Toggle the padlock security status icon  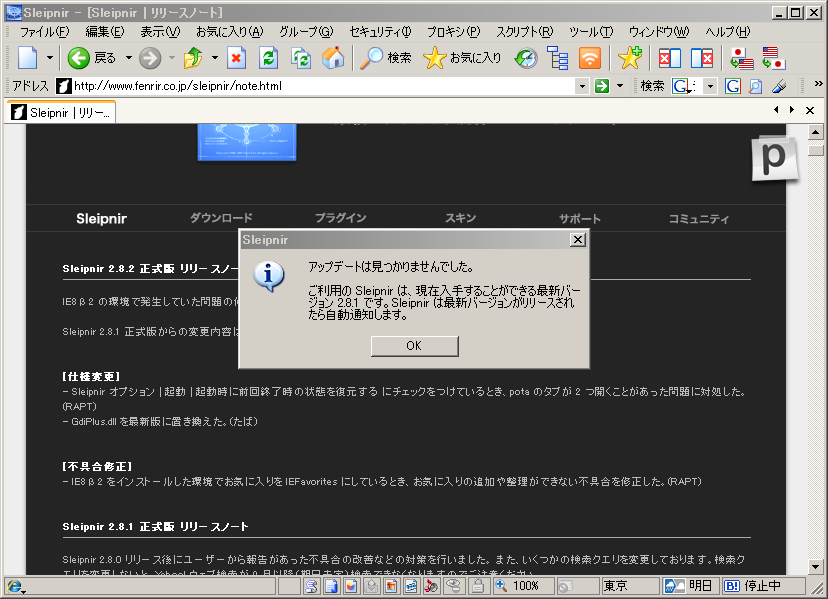point(478,586)
